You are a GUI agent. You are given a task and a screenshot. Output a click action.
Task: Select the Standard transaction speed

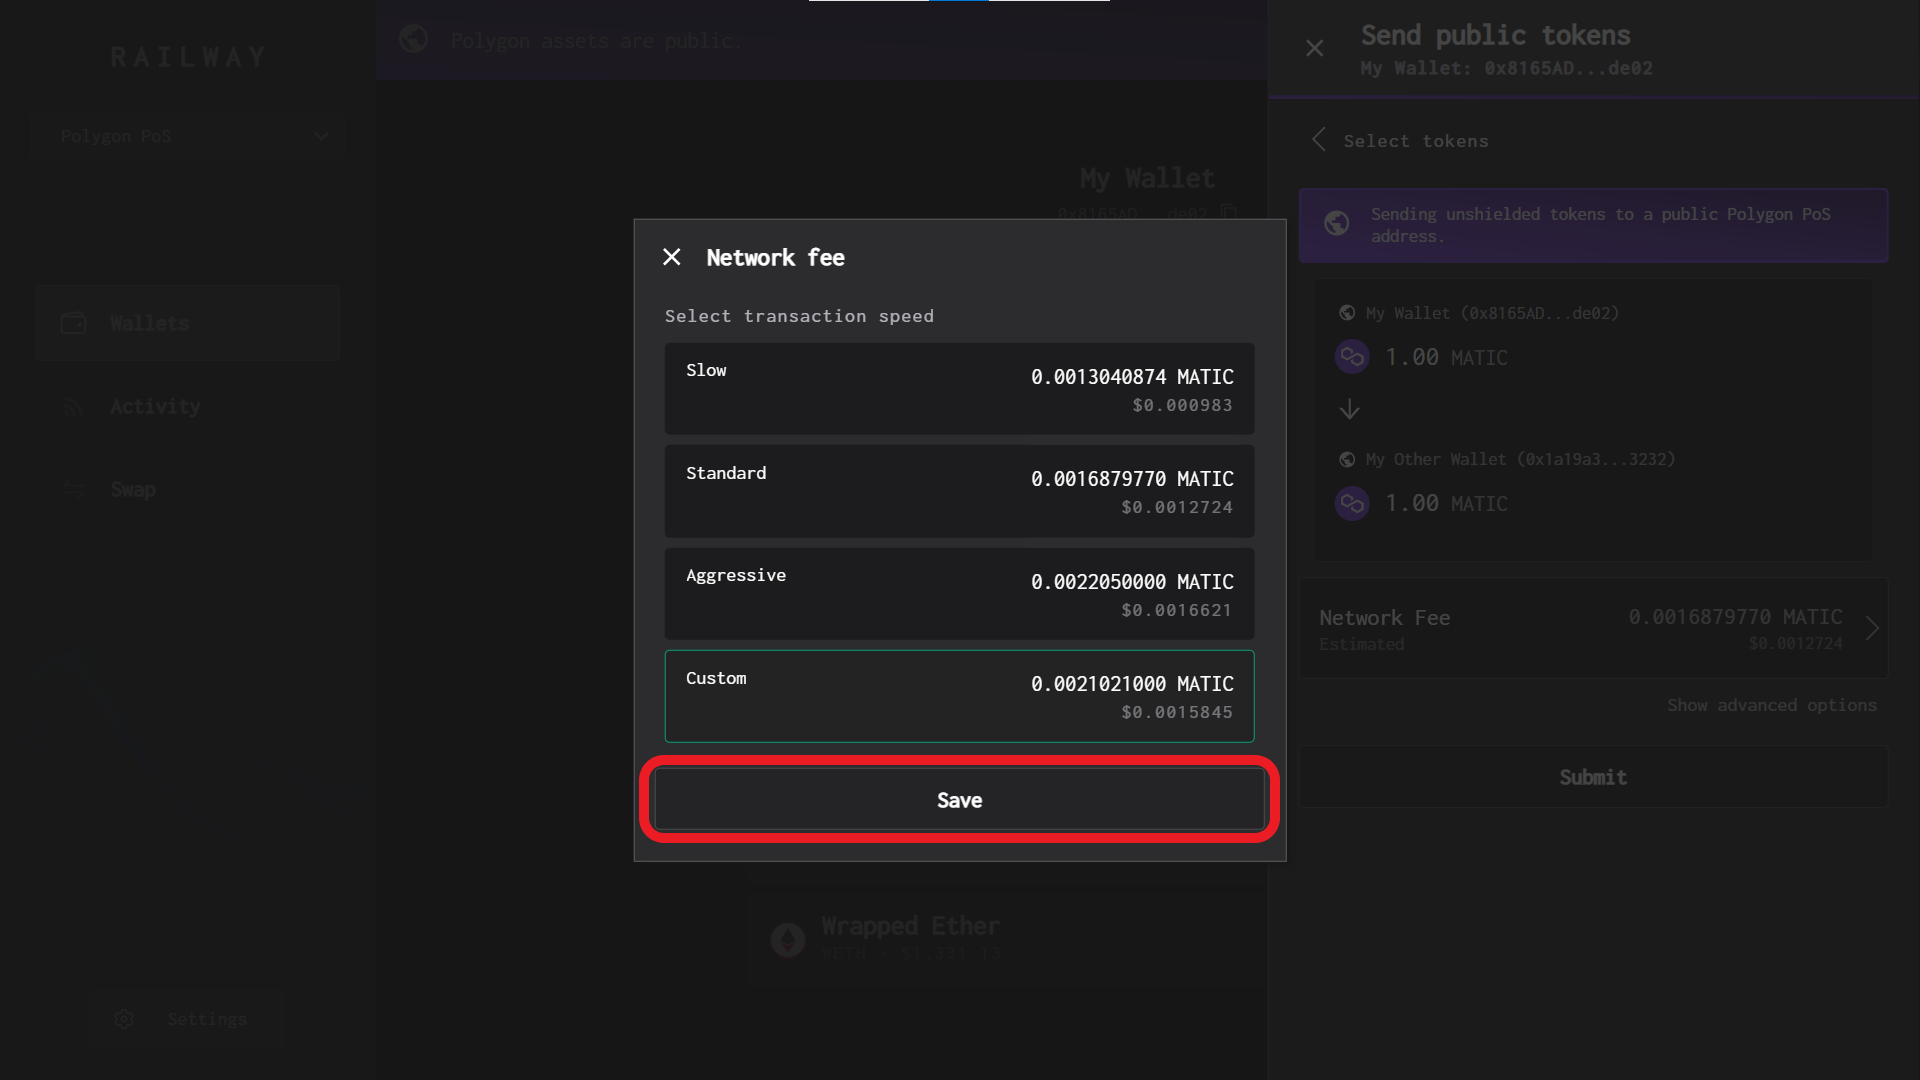pos(959,491)
